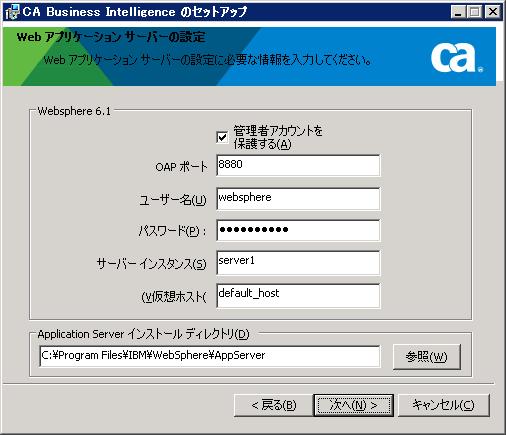Click the OAP ポート field containing 8880
Image resolution: width=506 pixels, height=435 pixels.
pos(298,165)
